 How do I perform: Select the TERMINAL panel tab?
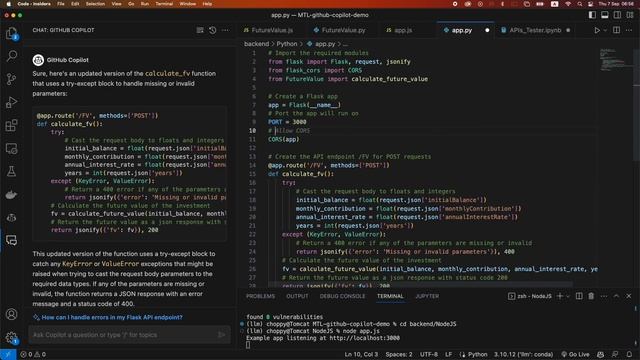390,296
